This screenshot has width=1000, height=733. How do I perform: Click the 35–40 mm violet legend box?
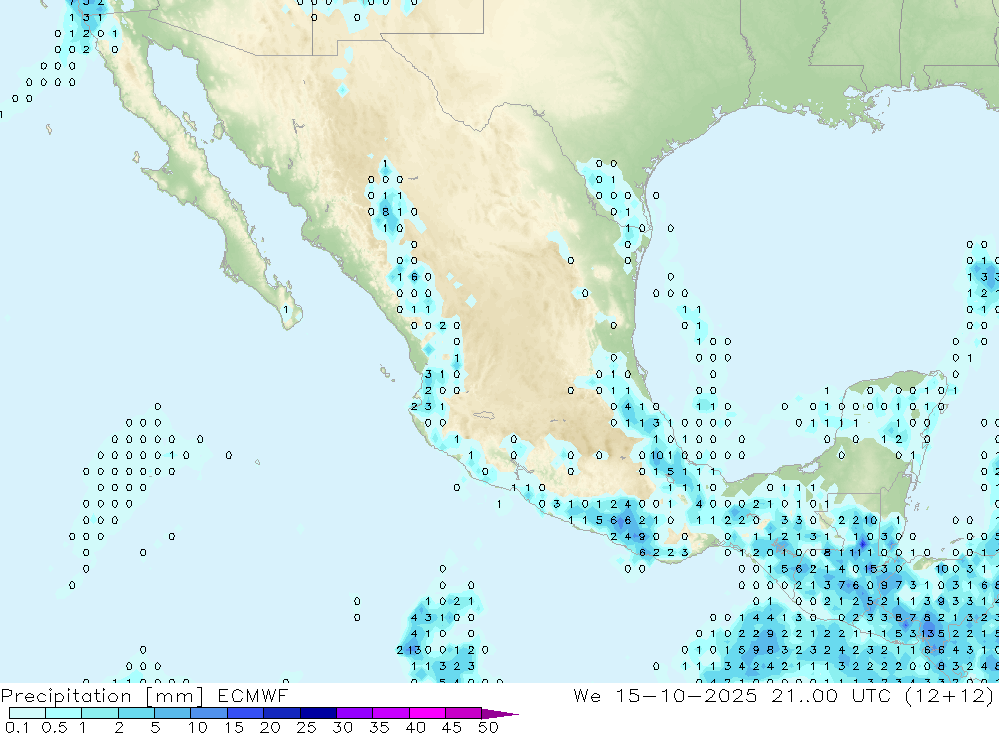tap(390, 713)
